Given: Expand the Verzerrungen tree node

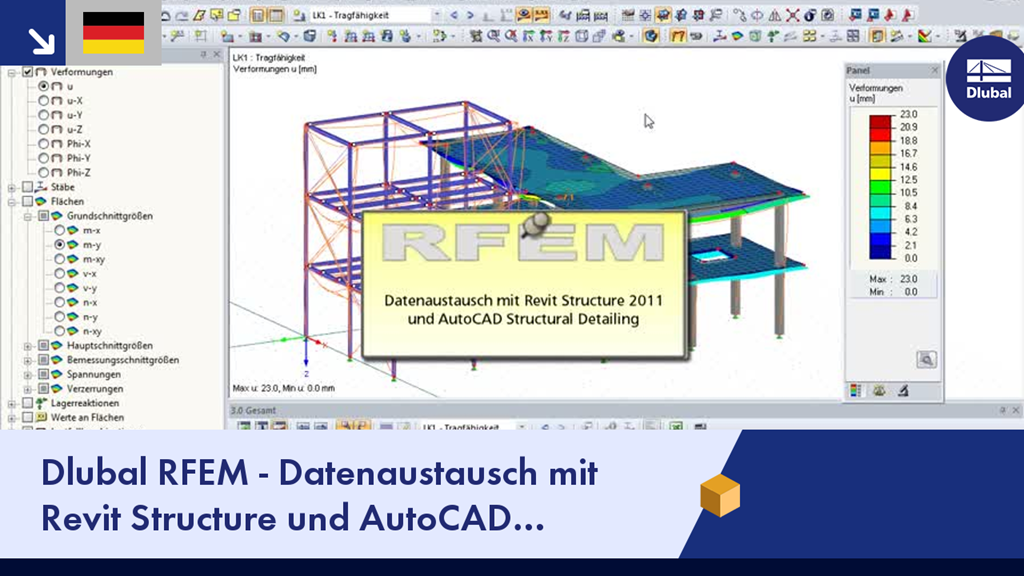Looking at the screenshot, I should (27, 389).
